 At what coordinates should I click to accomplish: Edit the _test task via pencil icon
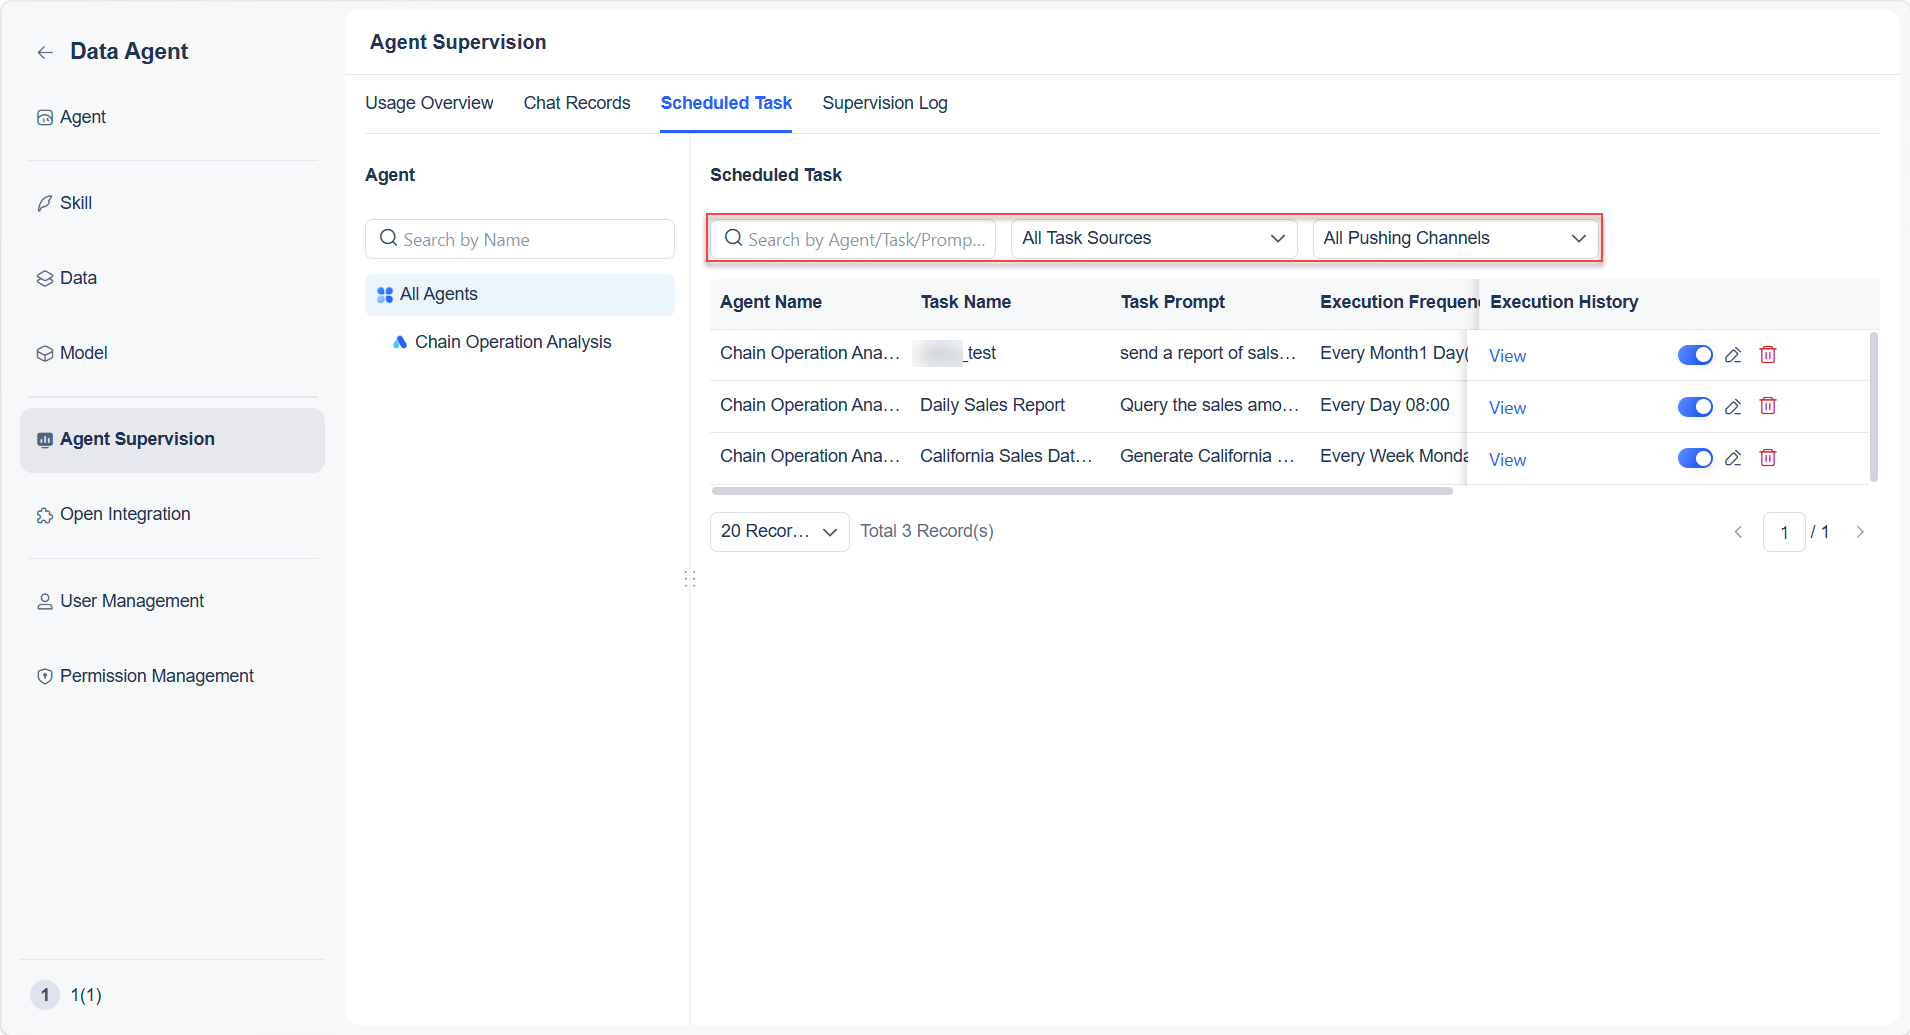(1733, 355)
